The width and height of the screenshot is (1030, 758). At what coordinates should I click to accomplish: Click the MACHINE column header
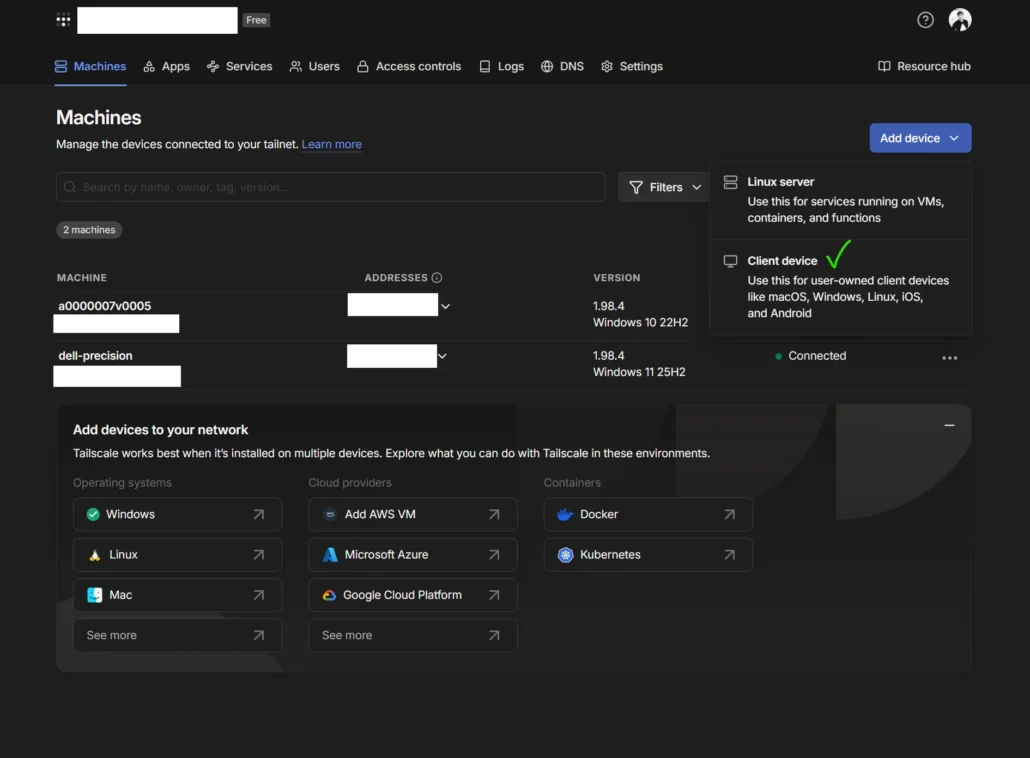tap(81, 278)
